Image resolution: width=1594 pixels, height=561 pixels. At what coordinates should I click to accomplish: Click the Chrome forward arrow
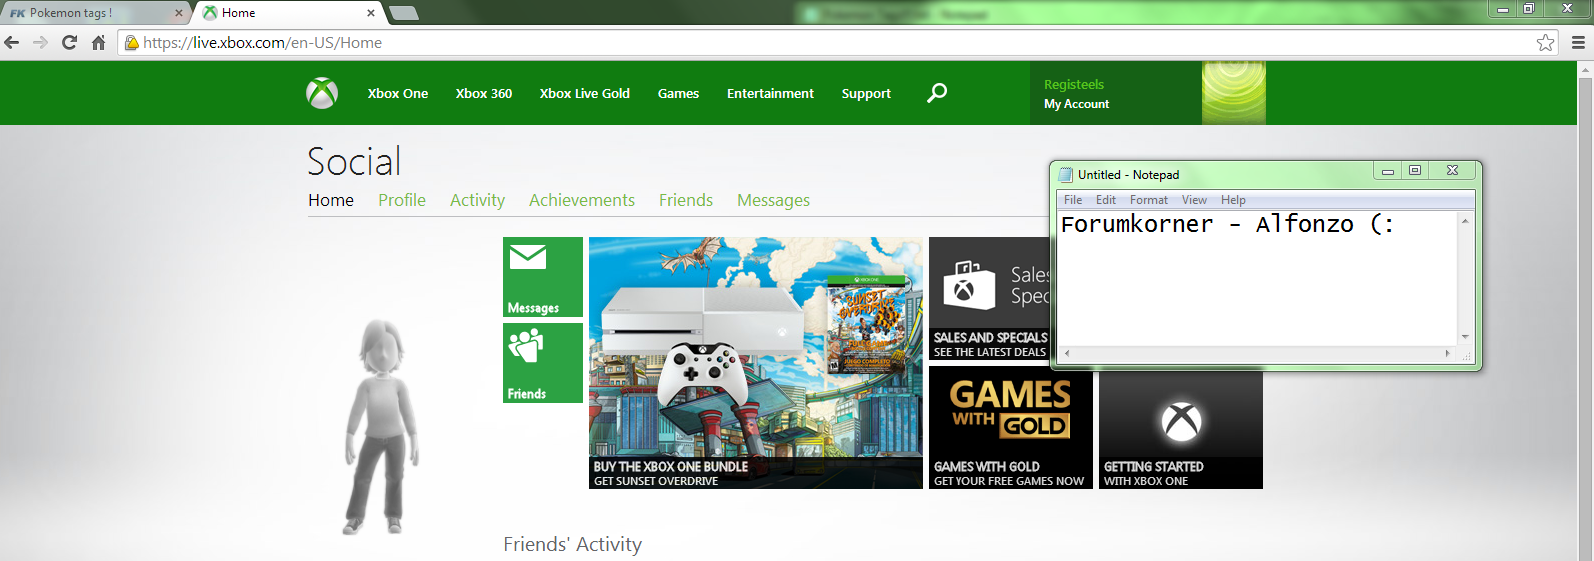[x=40, y=42]
